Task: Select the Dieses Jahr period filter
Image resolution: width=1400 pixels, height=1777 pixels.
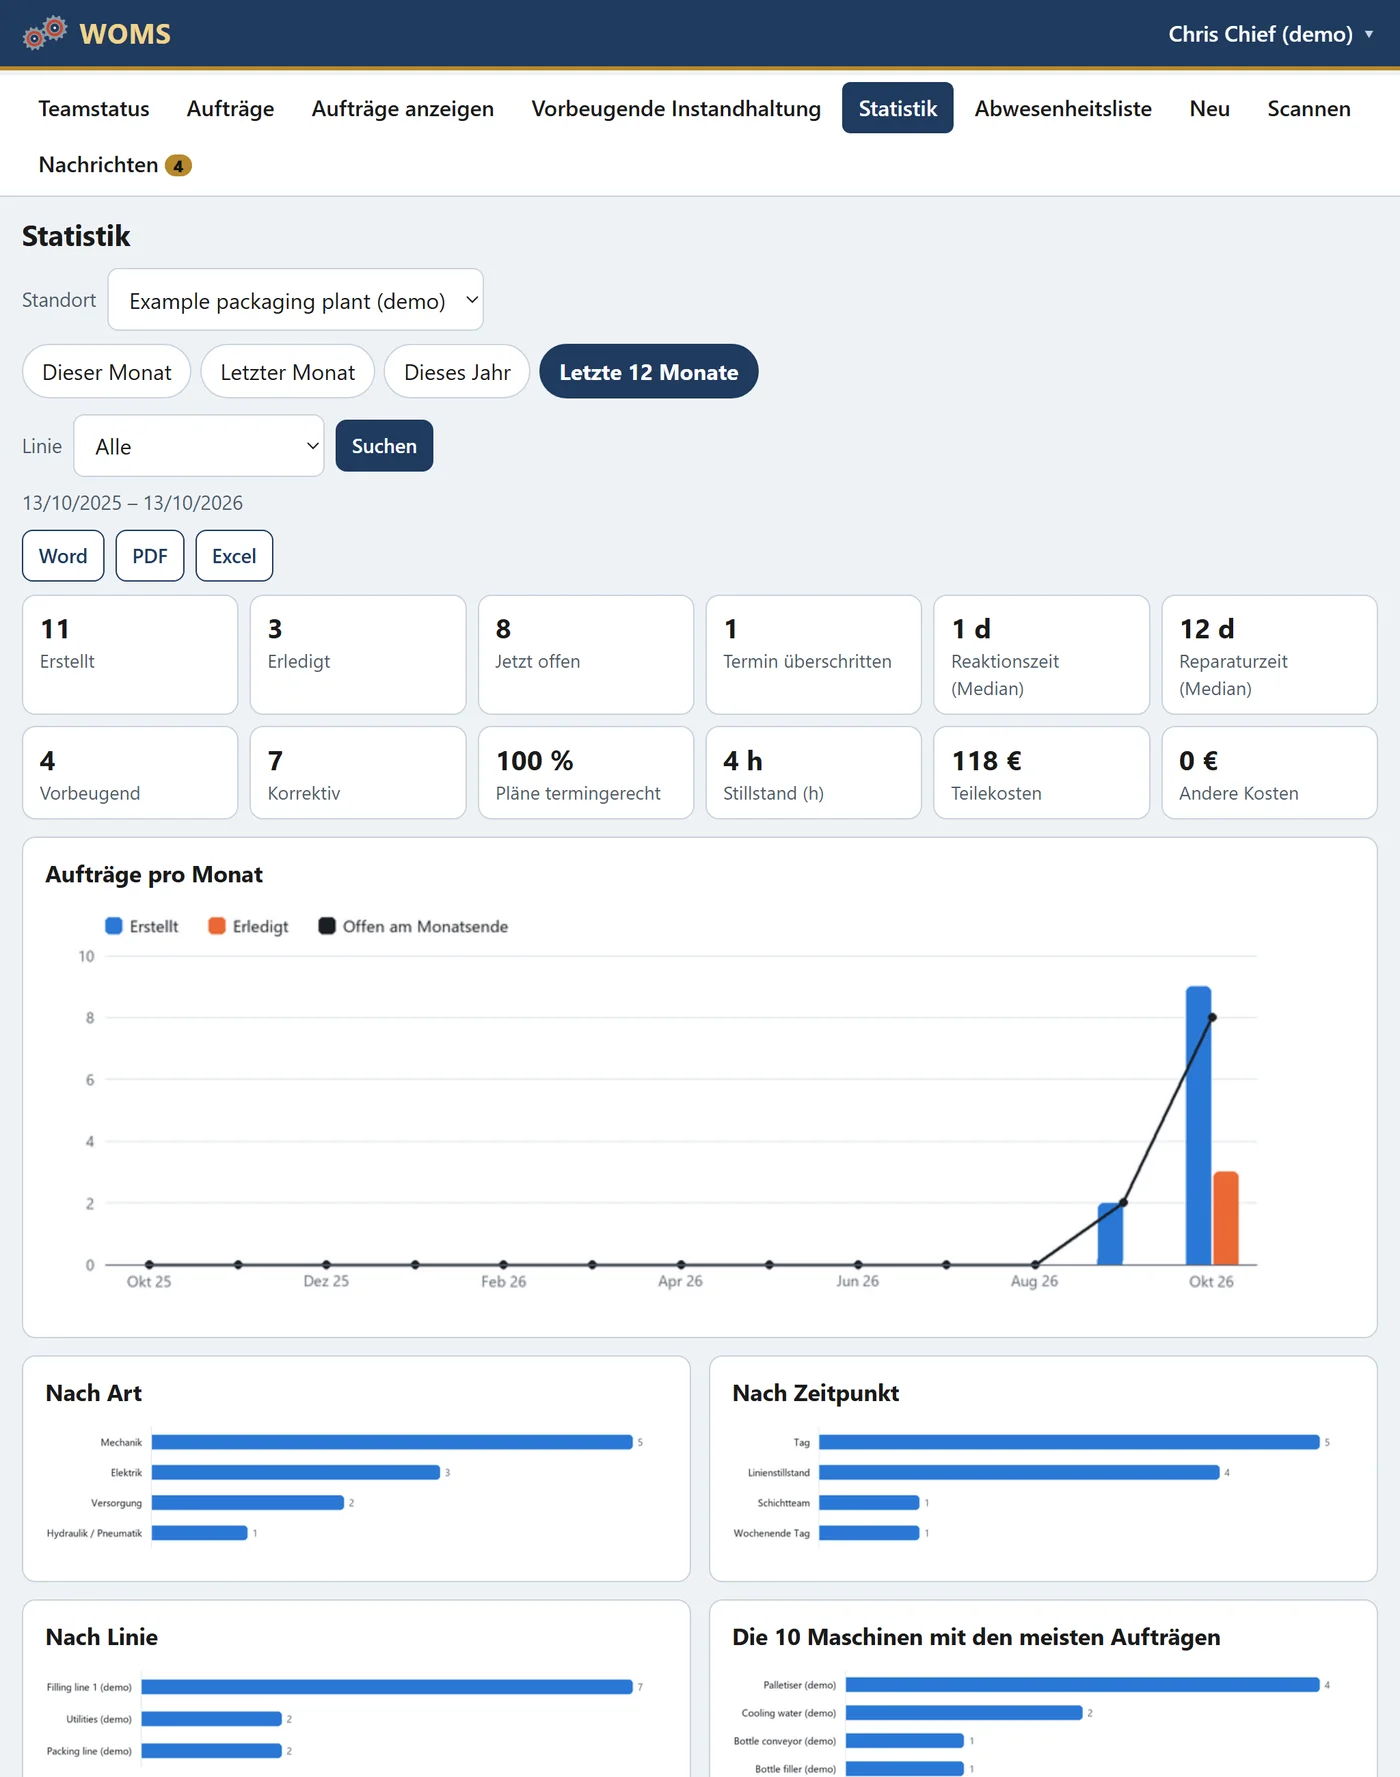Action: [x=457, y=372]
